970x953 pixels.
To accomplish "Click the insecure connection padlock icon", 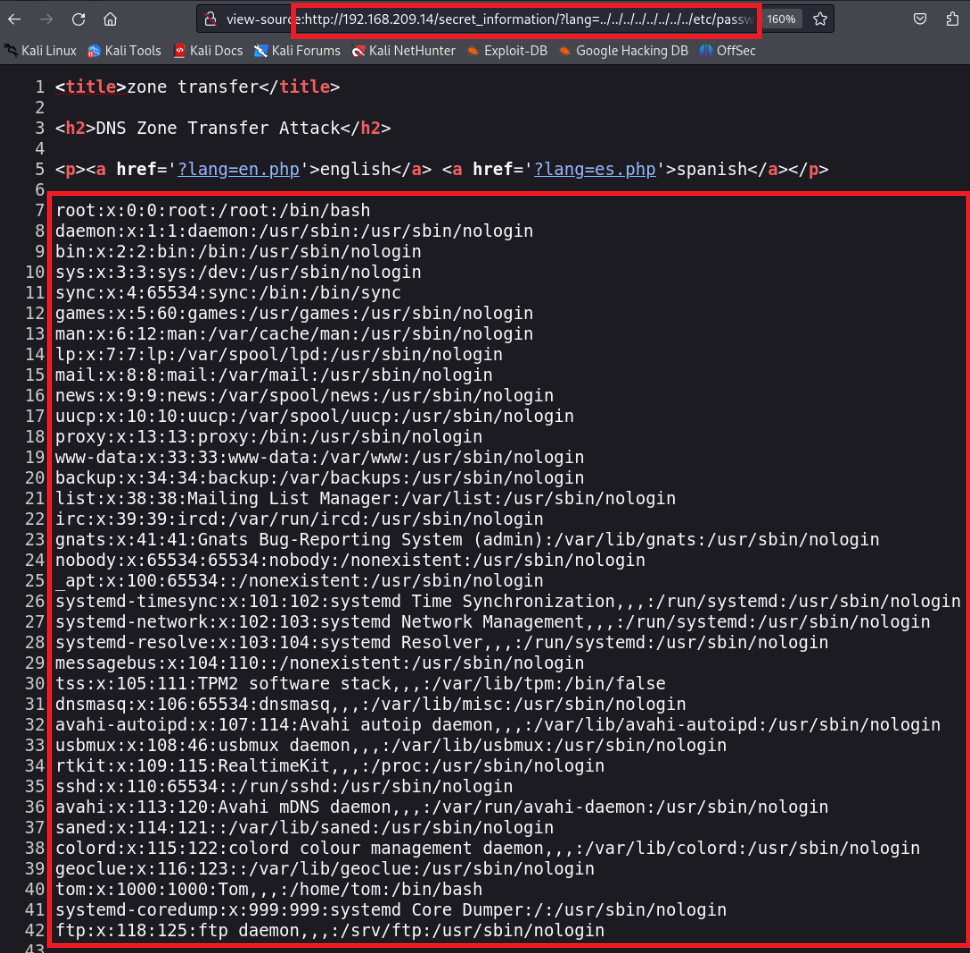I will [210, 19].
